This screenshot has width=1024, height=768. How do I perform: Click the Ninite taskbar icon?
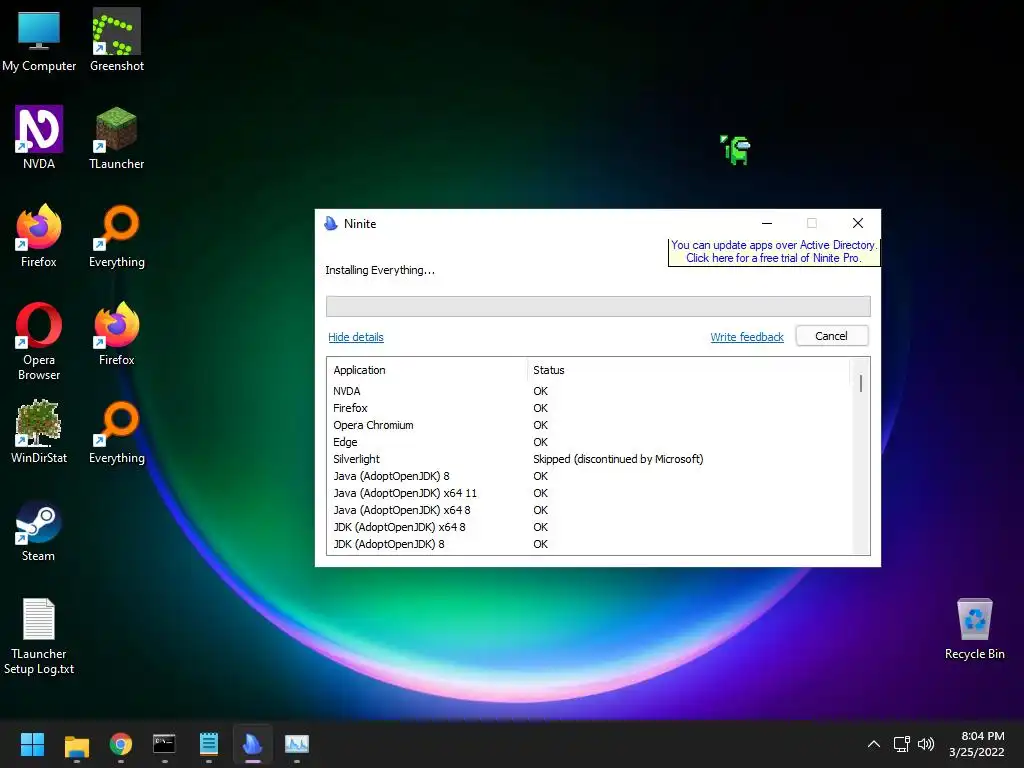(x=253, y=744)
